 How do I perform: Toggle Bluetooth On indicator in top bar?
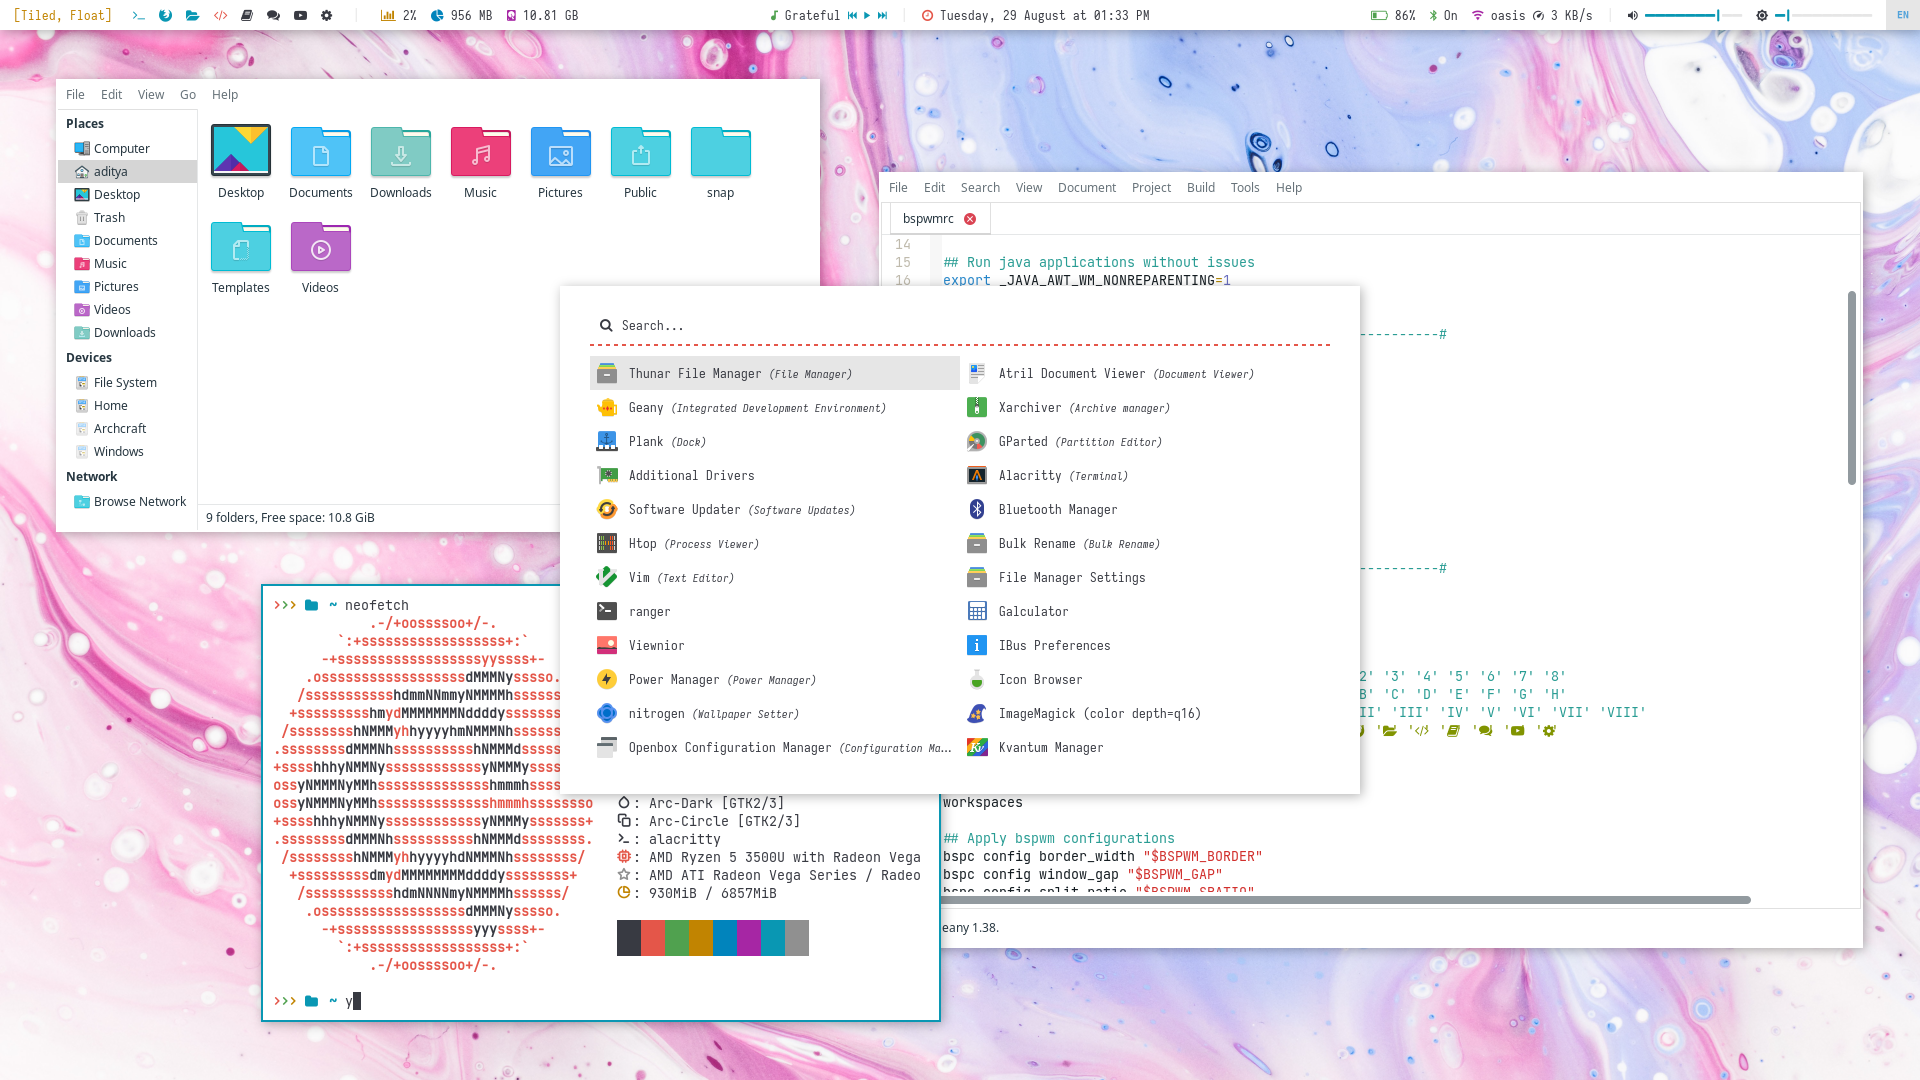click(x=1442, y=15)
